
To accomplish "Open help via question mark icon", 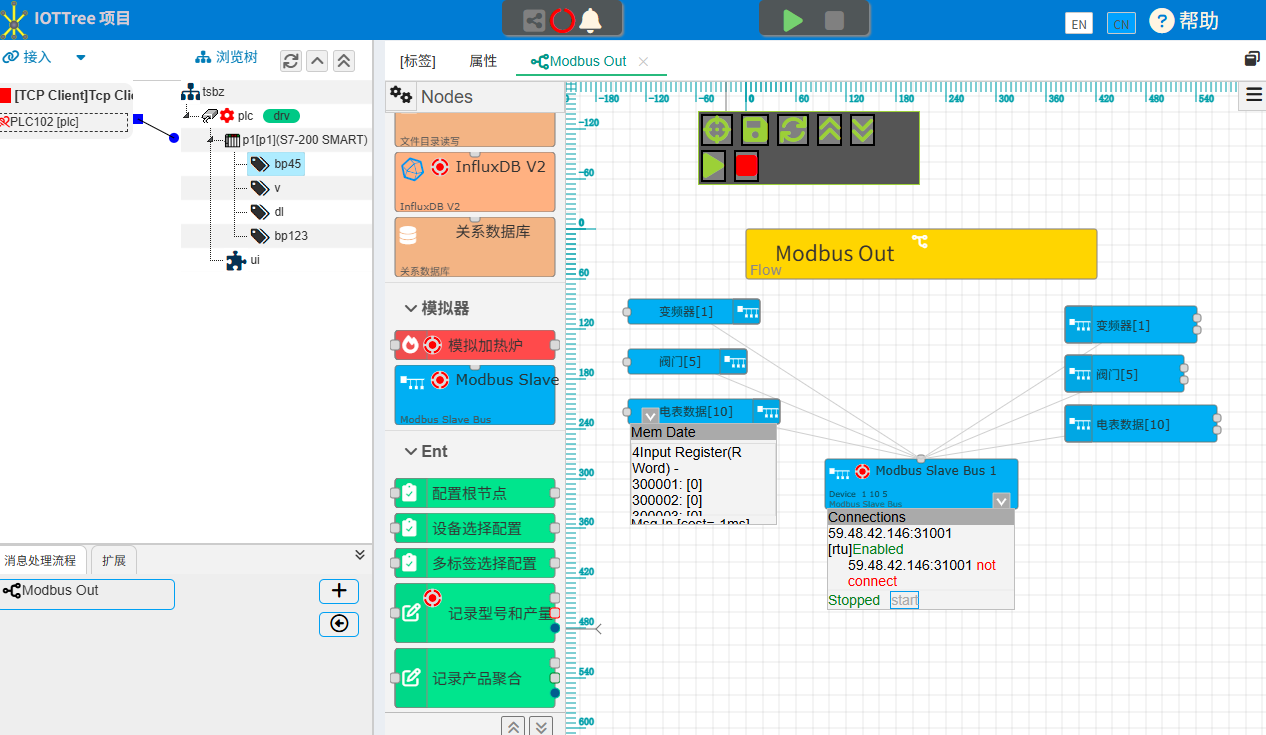I will (1161, 20).
